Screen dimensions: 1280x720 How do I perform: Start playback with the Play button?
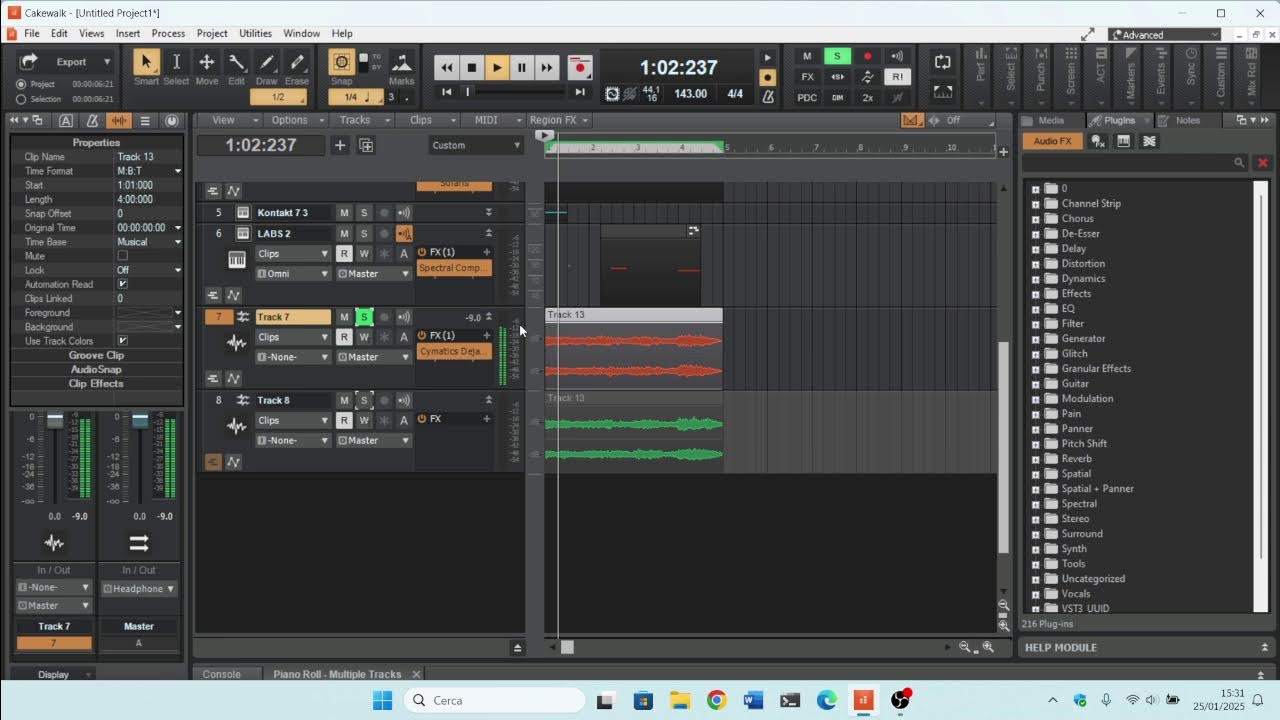pyautogui.click(x=497, y=68)
